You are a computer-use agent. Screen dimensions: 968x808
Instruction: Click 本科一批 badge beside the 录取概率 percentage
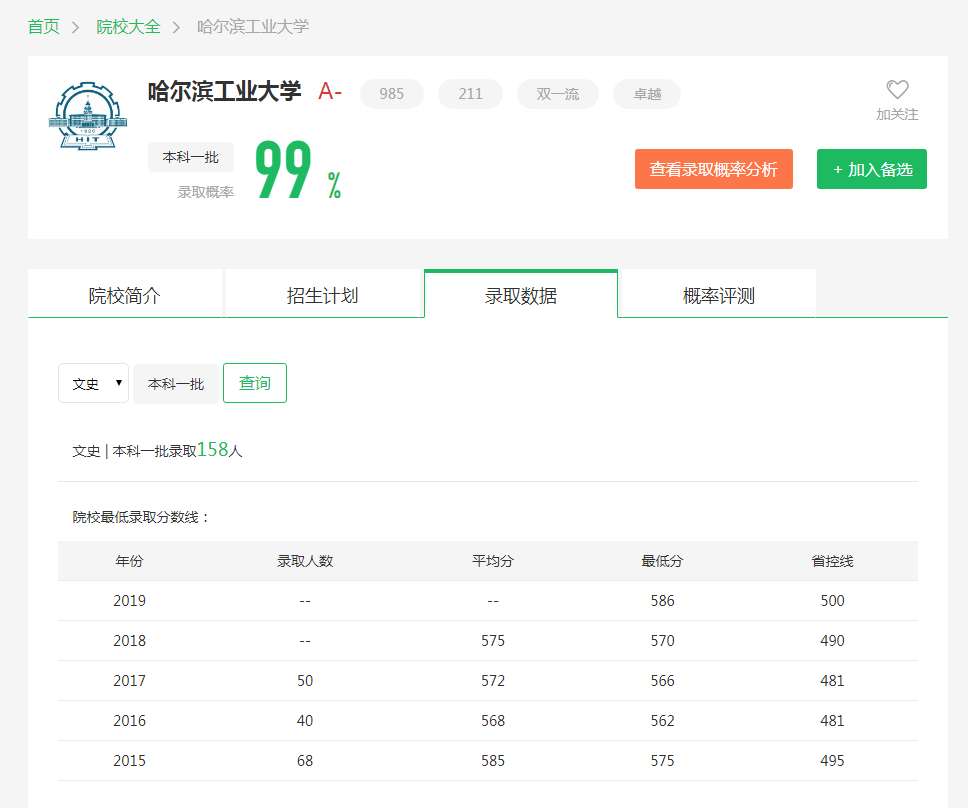pos(191,157)
